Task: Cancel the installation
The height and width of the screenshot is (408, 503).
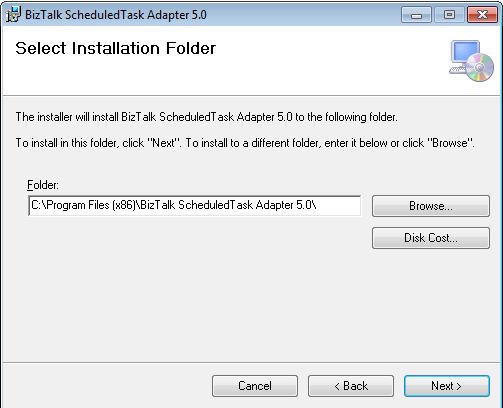Action: 255,386
